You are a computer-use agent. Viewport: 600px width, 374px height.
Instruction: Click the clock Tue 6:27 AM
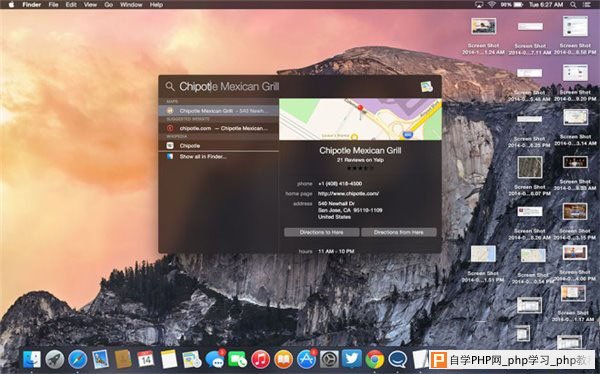click(546, 5)
